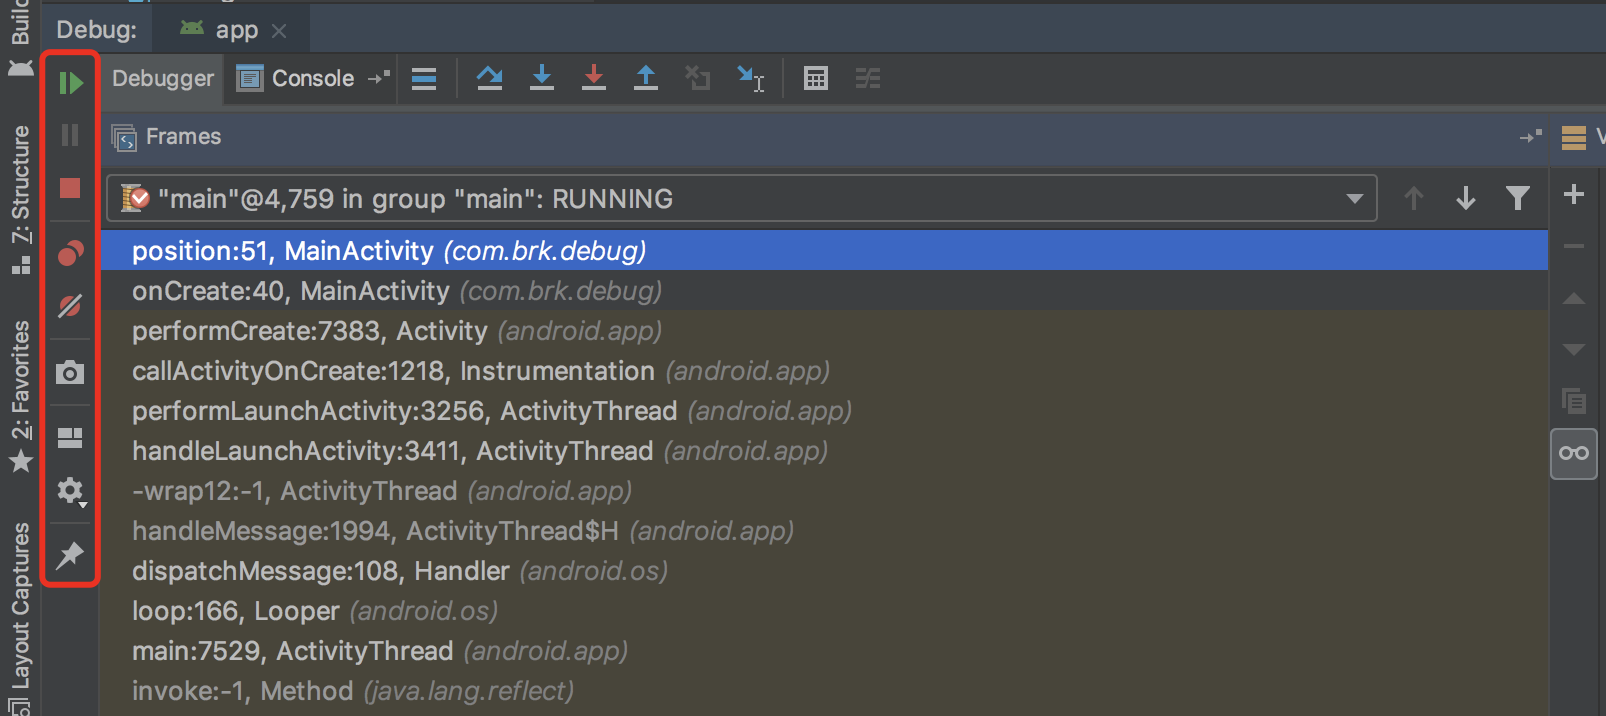Screen dimensions: 1606x716
Task: Select frame handleMessage:1994, ActivityThread$H
Action: click(825, 531)
